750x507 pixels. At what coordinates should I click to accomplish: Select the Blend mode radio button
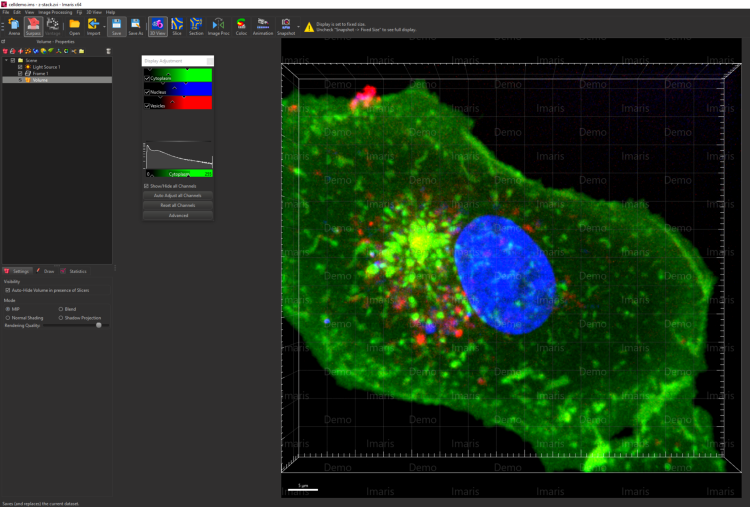(x=61, y=309)
